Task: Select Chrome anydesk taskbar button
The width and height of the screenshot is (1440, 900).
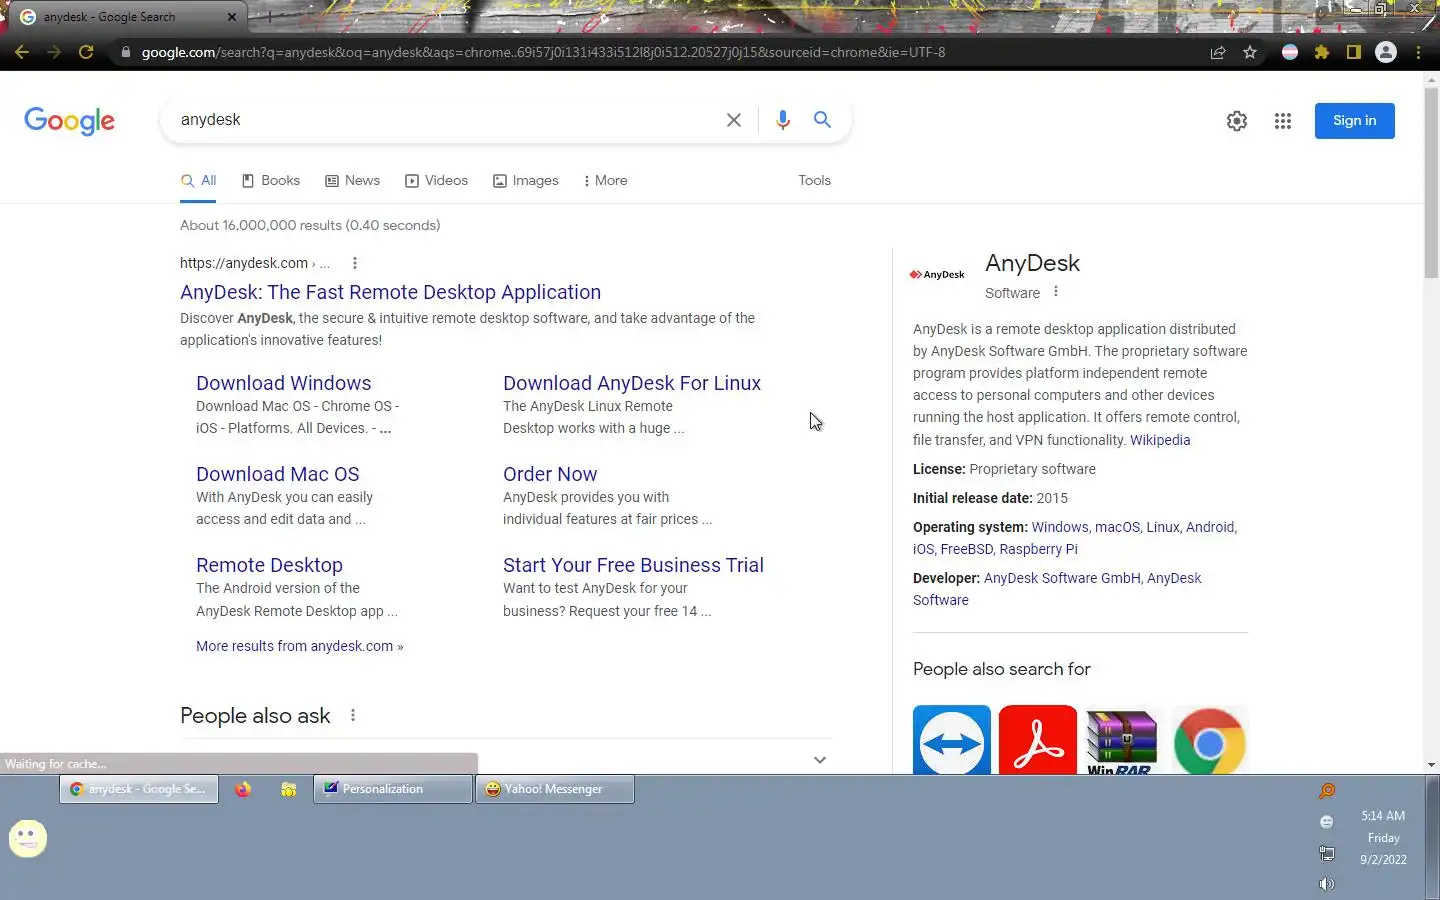Action: pyautogui.click(x=139, y=789)
